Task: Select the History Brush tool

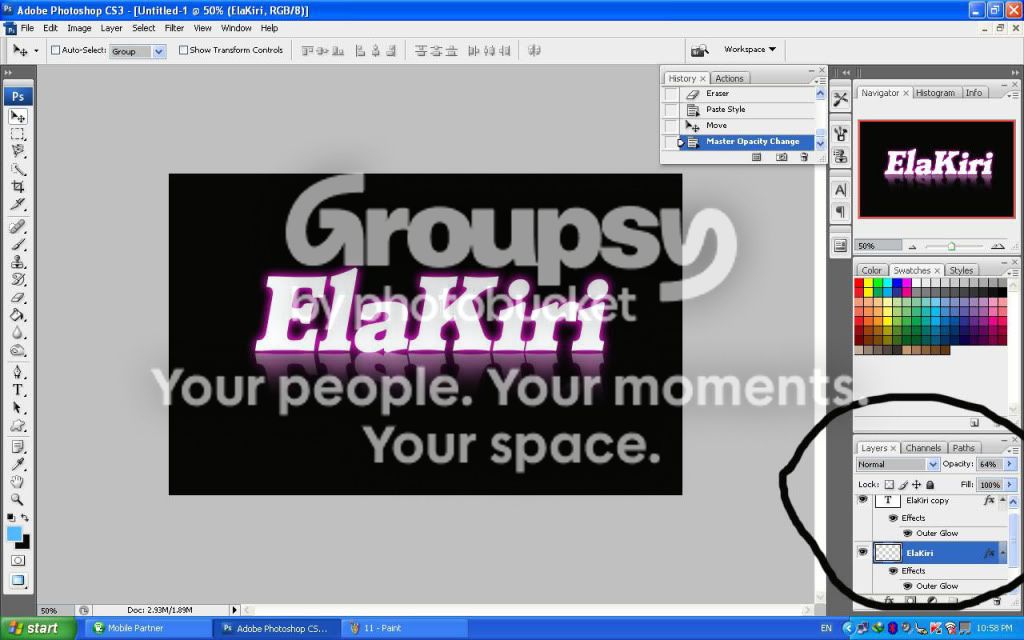Action: 18,280
